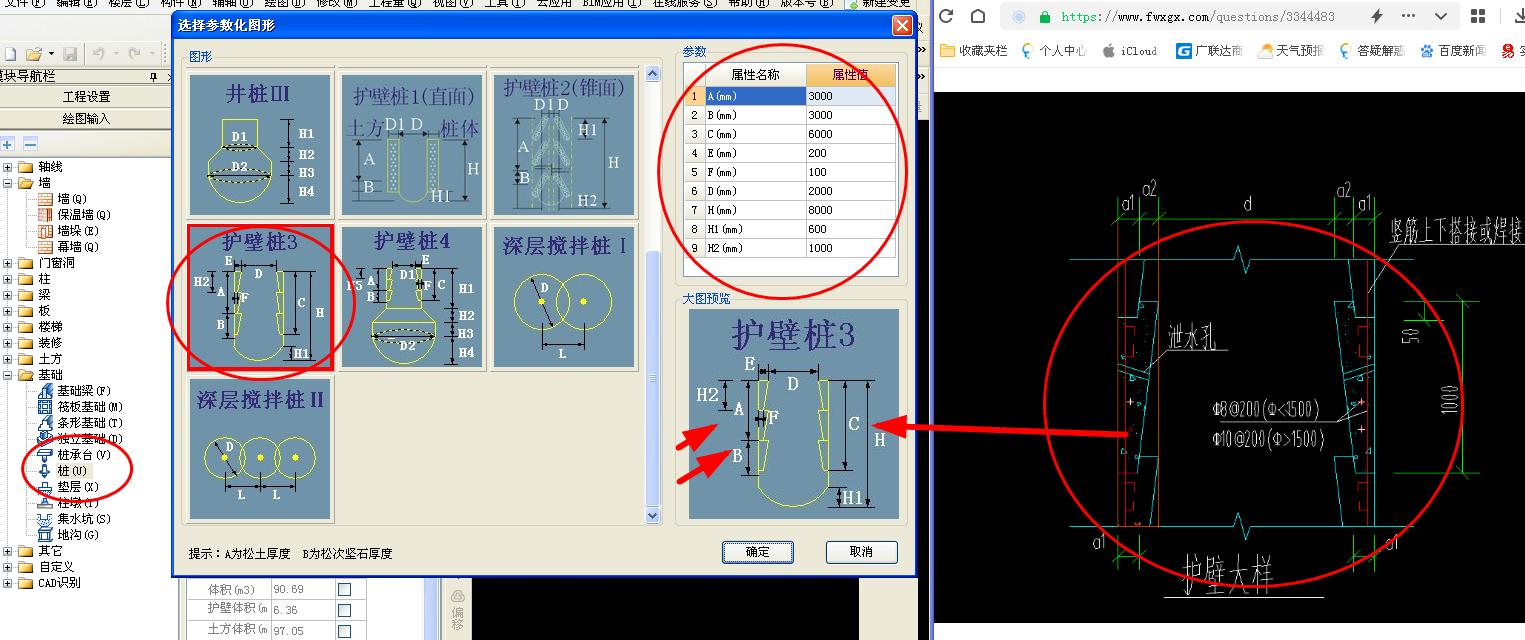Select 桩承台(V) in the tree
This screenshot has height=640, width=1525.
click(83, 455)
